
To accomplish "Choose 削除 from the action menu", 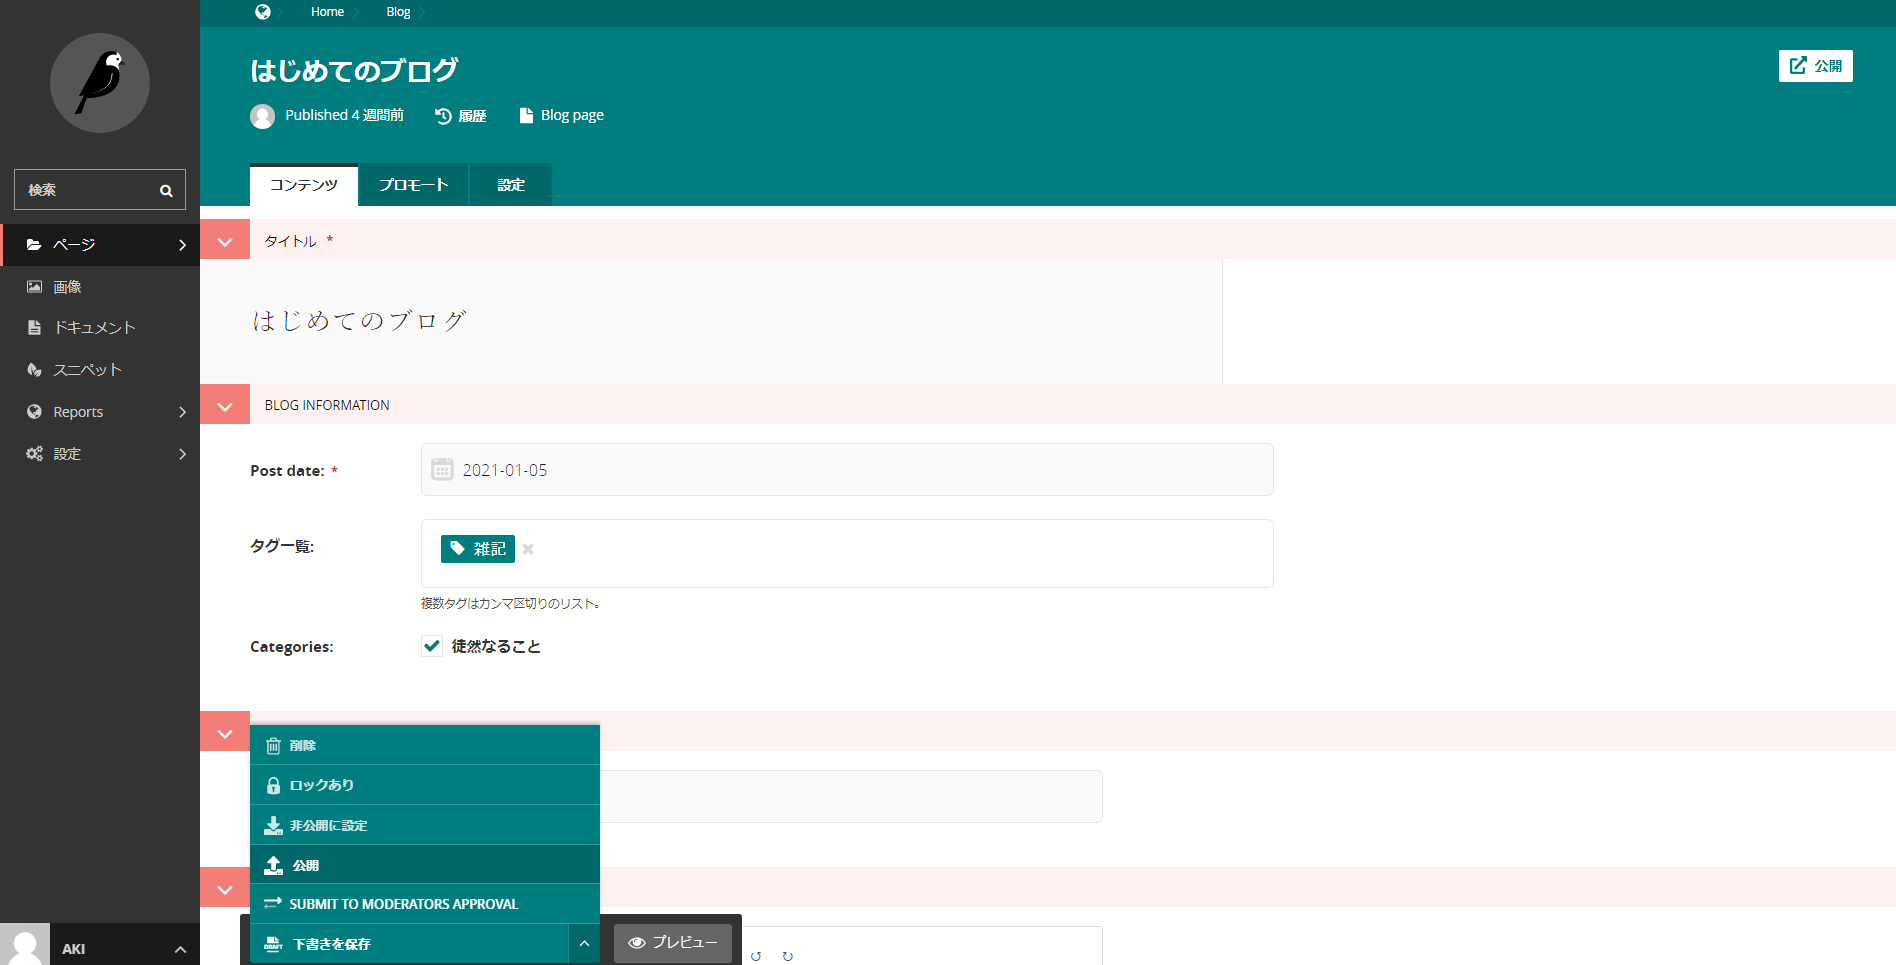I will click(425, 745).
